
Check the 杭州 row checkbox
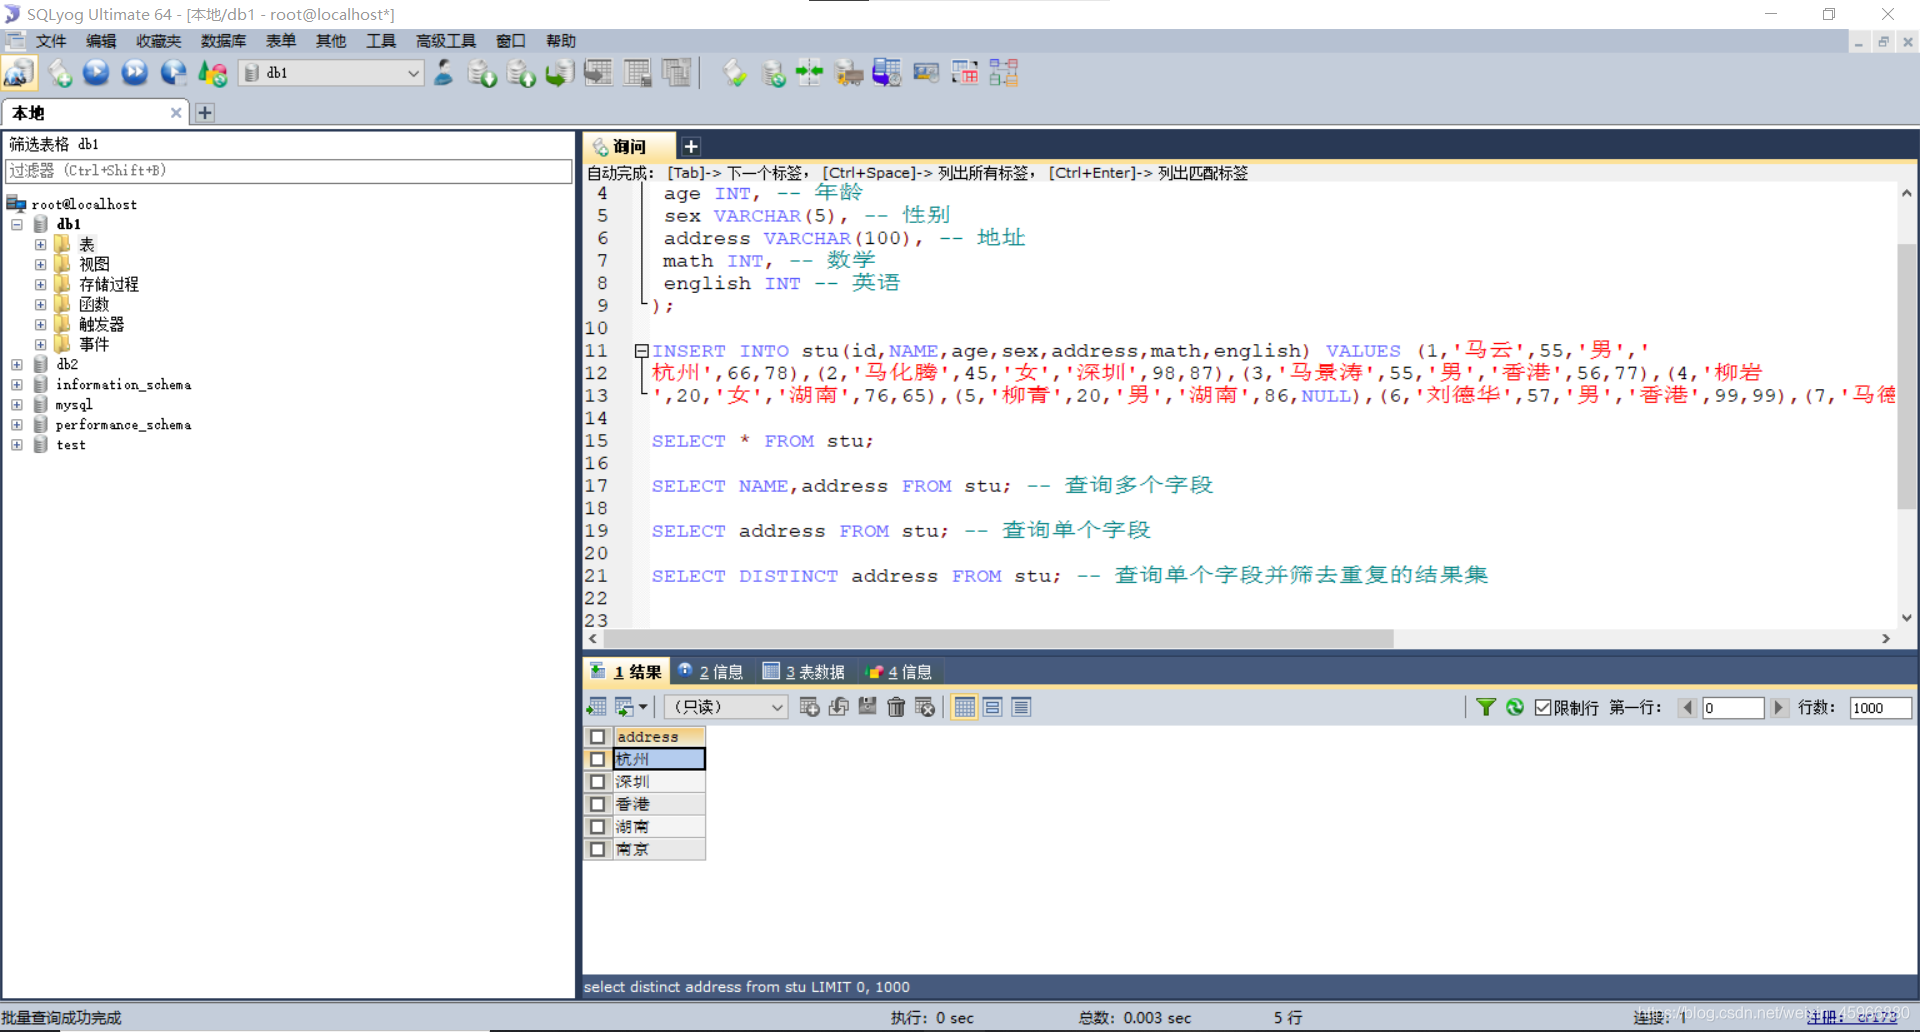click(597, 759)
